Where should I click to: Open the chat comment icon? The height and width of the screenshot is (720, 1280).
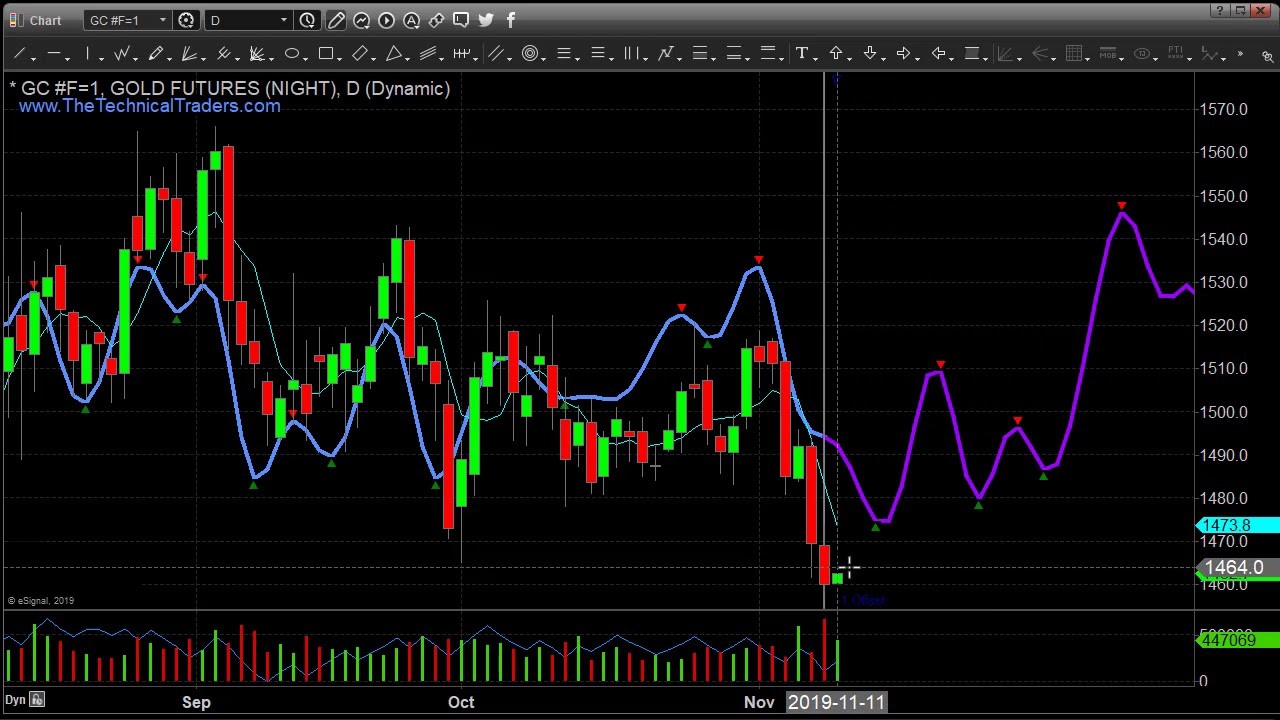(461, 20)
